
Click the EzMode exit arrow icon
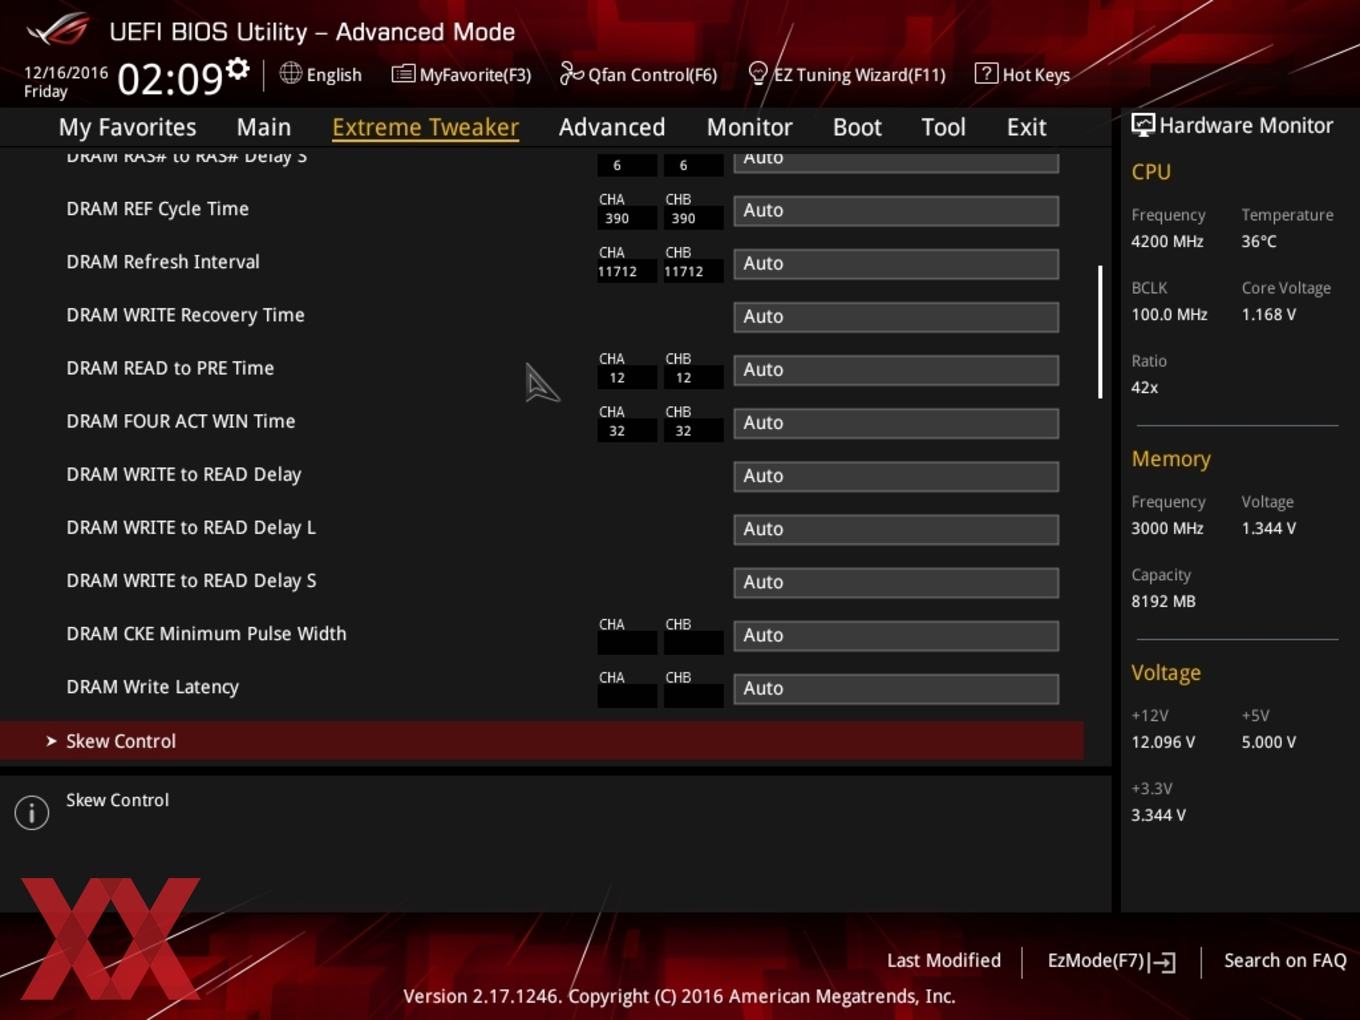pos(1161,962)
